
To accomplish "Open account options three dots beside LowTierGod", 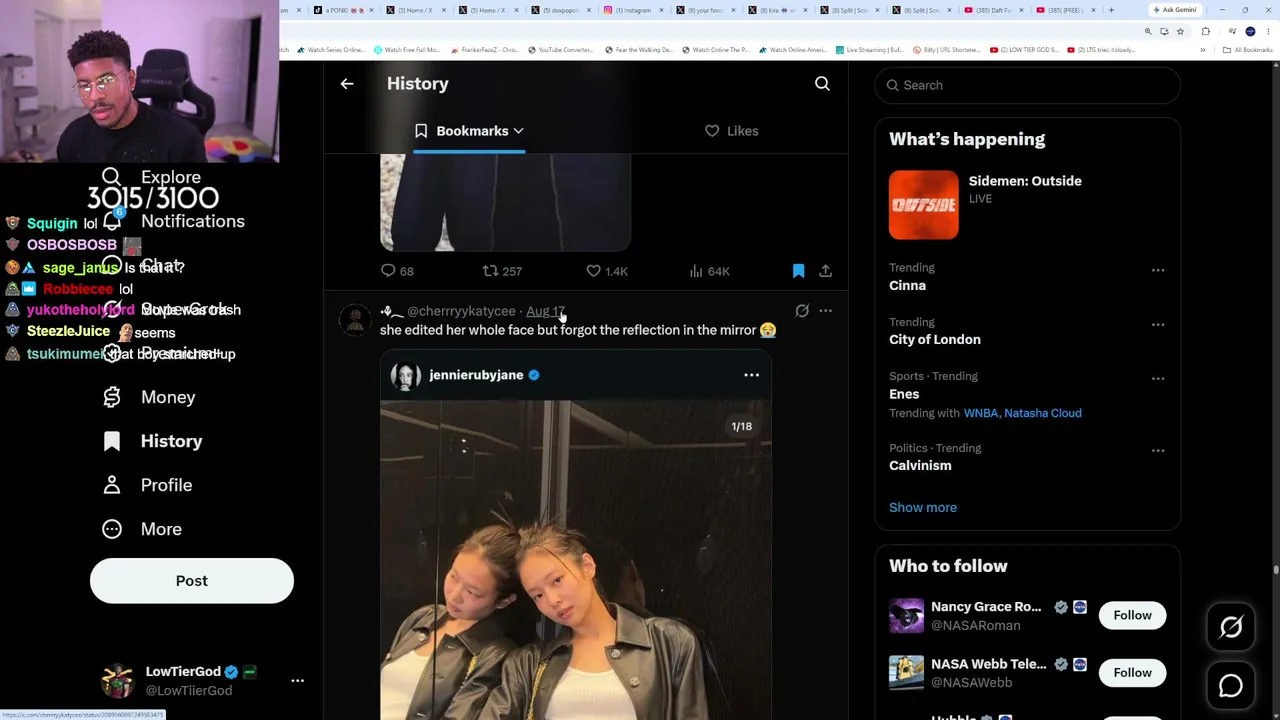I will click(x=297, y=680).
